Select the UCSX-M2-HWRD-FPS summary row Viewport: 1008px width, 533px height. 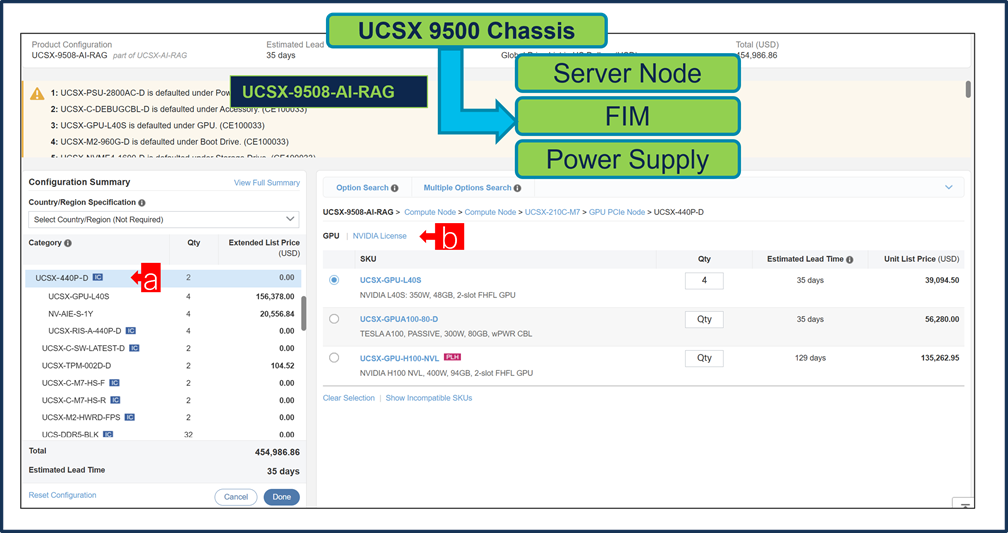[x=163, y=418]
